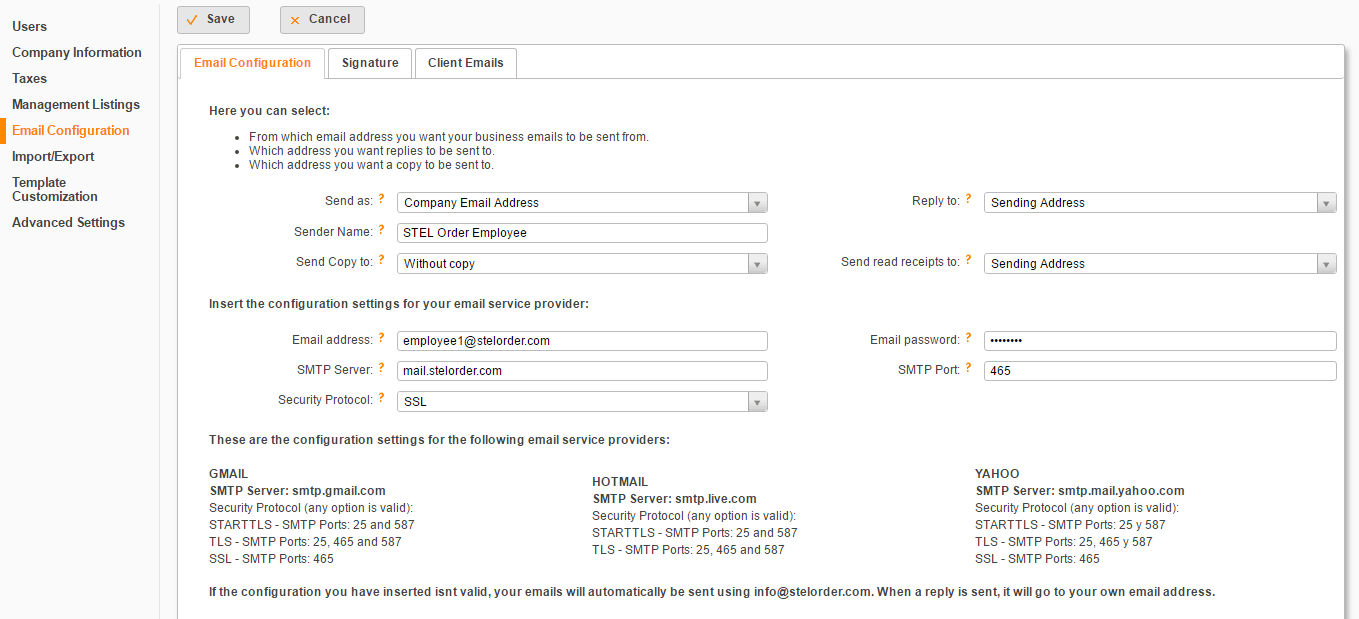Viewport: 1359px width, 619px height.
Task: Switch to the Signature tab
Action: pos(370,63)
